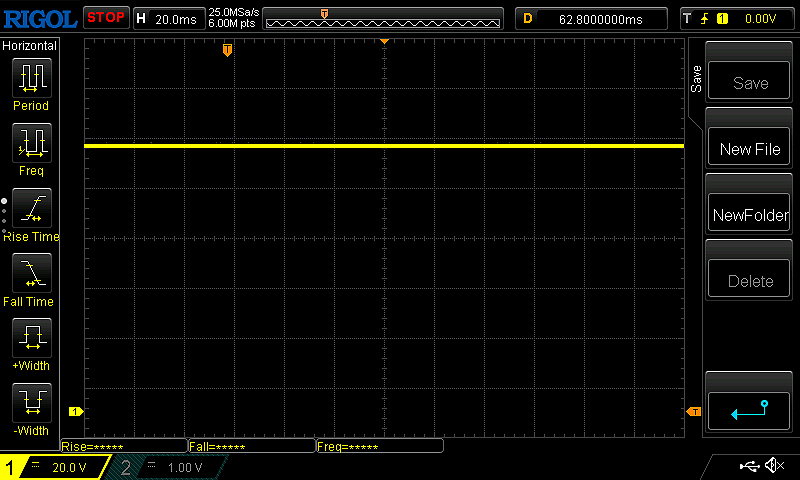Create a NewFolder
This screenshot has width=800, height=480.
pos(749,213)
